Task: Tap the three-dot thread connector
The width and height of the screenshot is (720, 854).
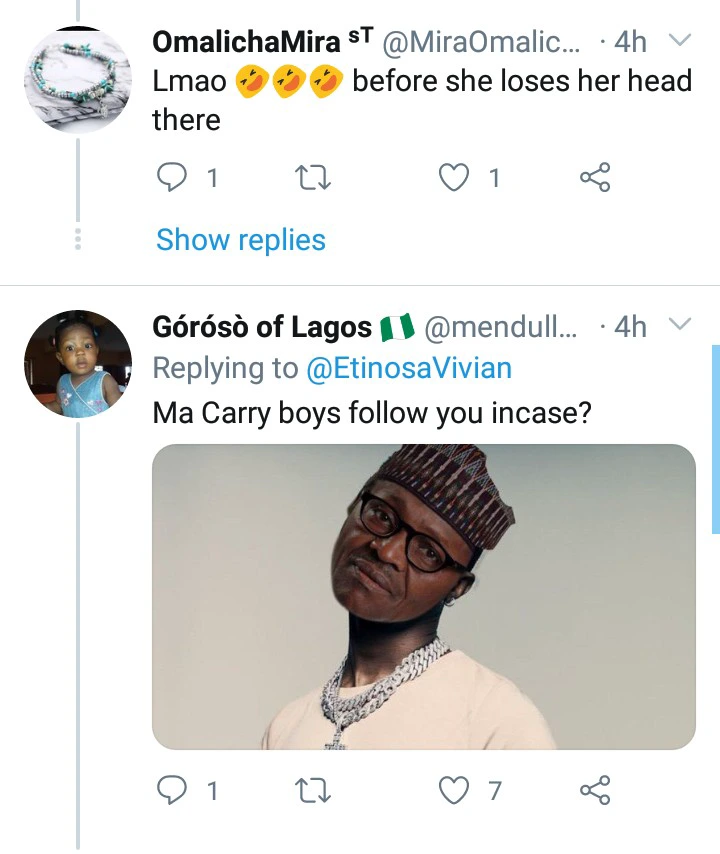Action: tap(78, 240)
